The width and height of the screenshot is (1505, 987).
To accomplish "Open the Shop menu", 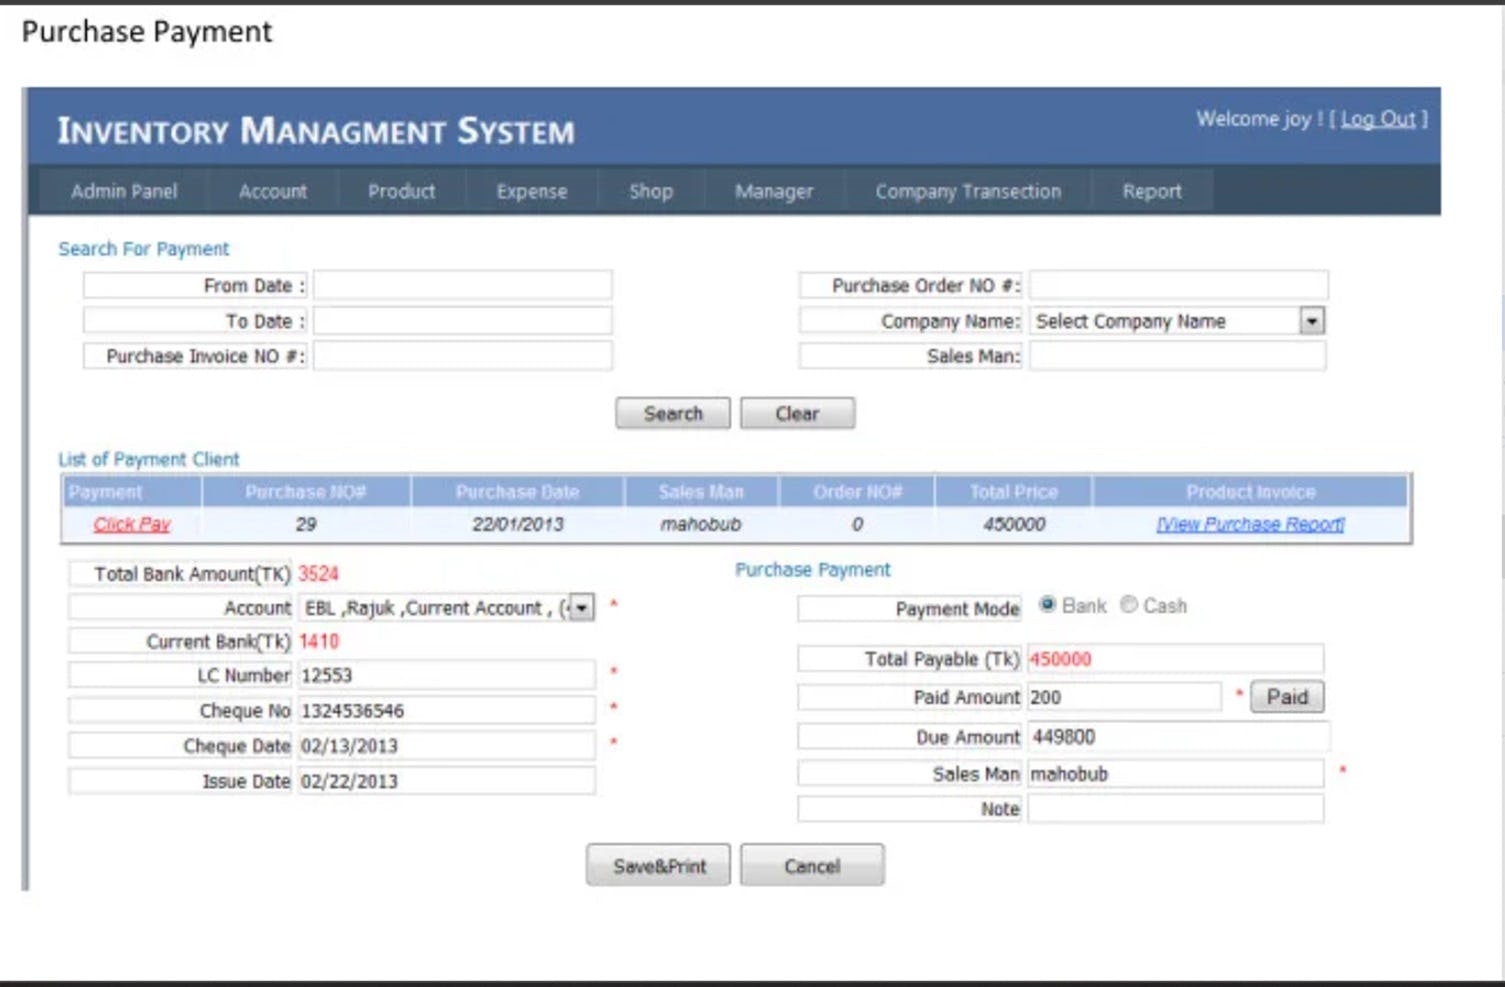I will (x=650, y=191).
